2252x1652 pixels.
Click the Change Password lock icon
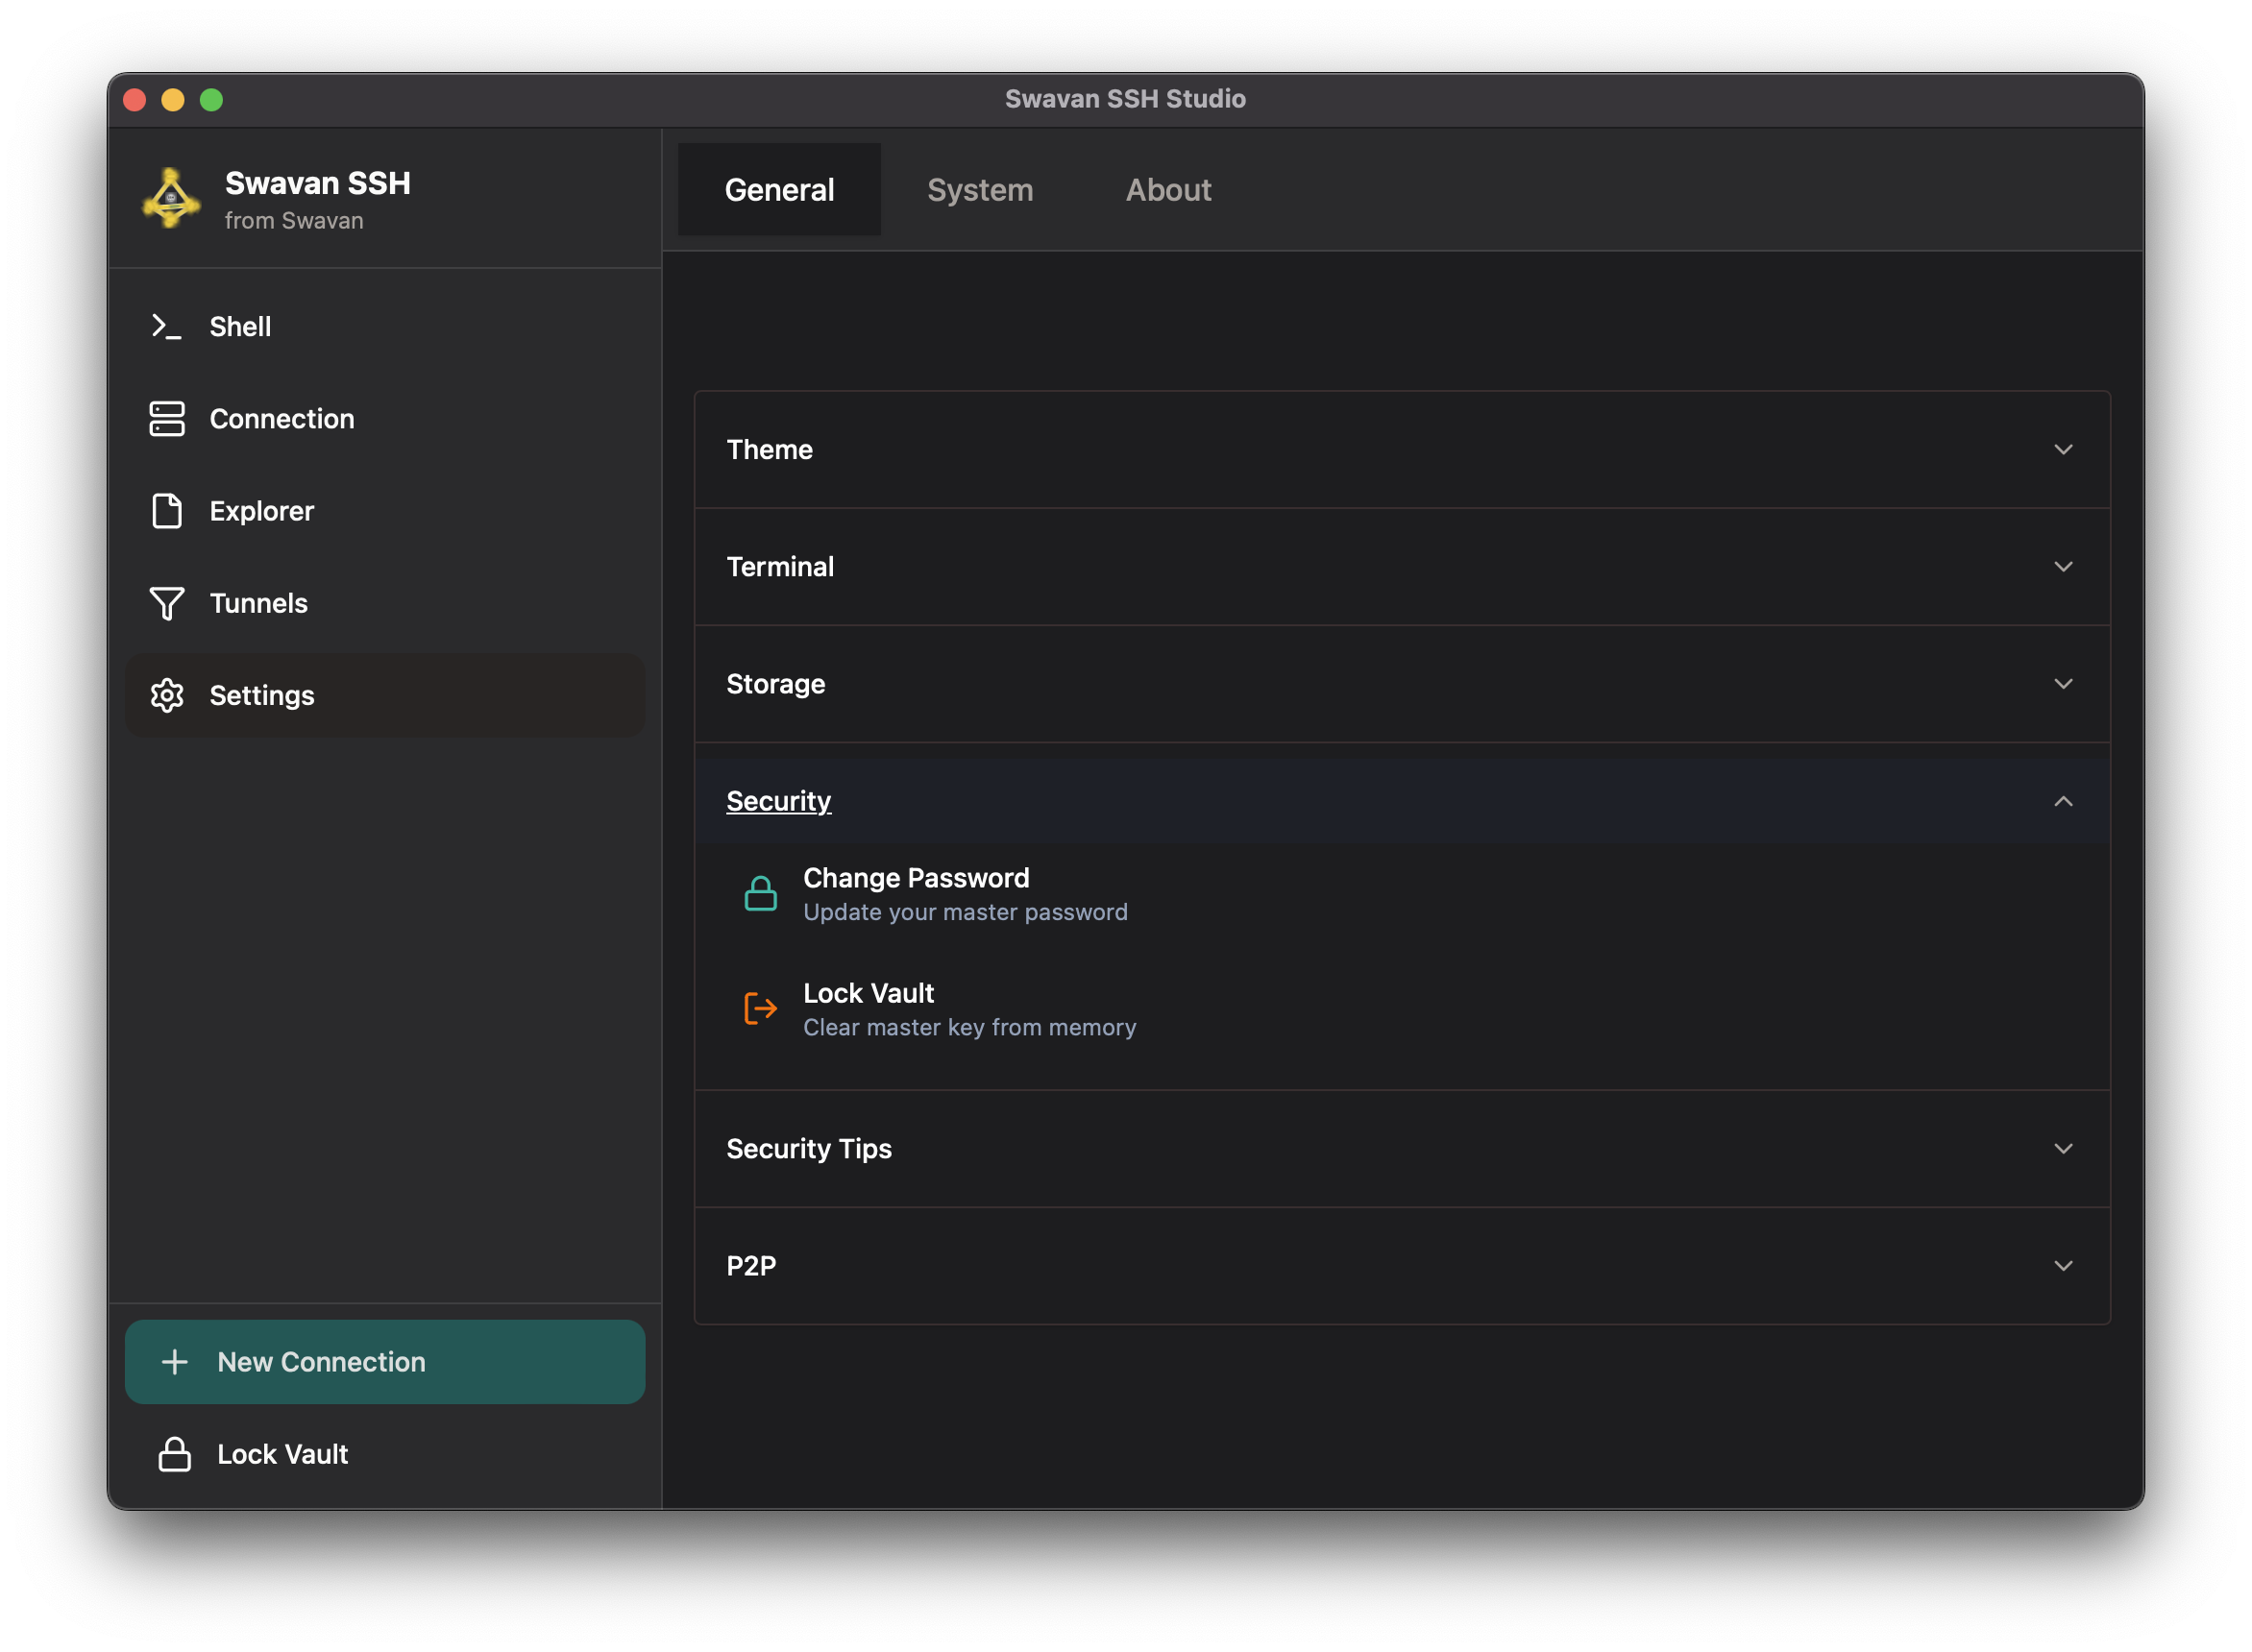coord(760,892)
